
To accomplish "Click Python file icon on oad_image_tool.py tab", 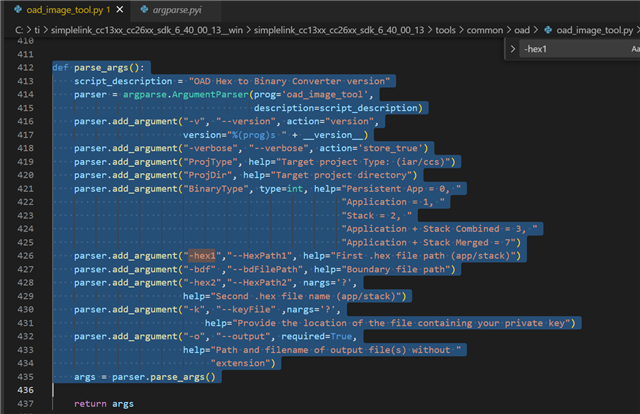I will click(x=18, y=9).
